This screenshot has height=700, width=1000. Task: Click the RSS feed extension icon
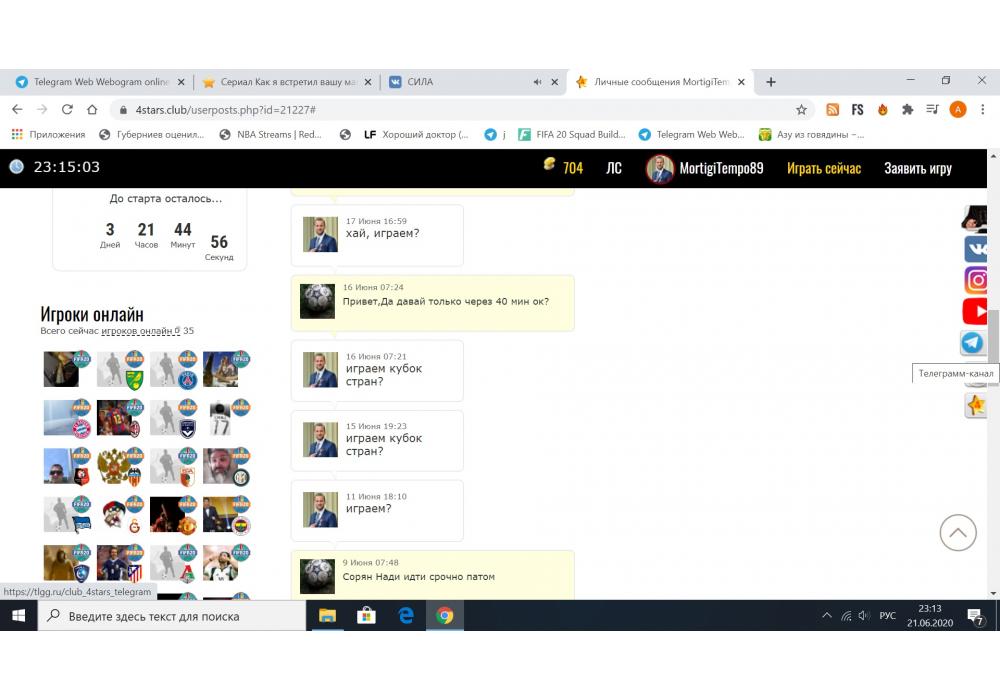pos(832,110)
